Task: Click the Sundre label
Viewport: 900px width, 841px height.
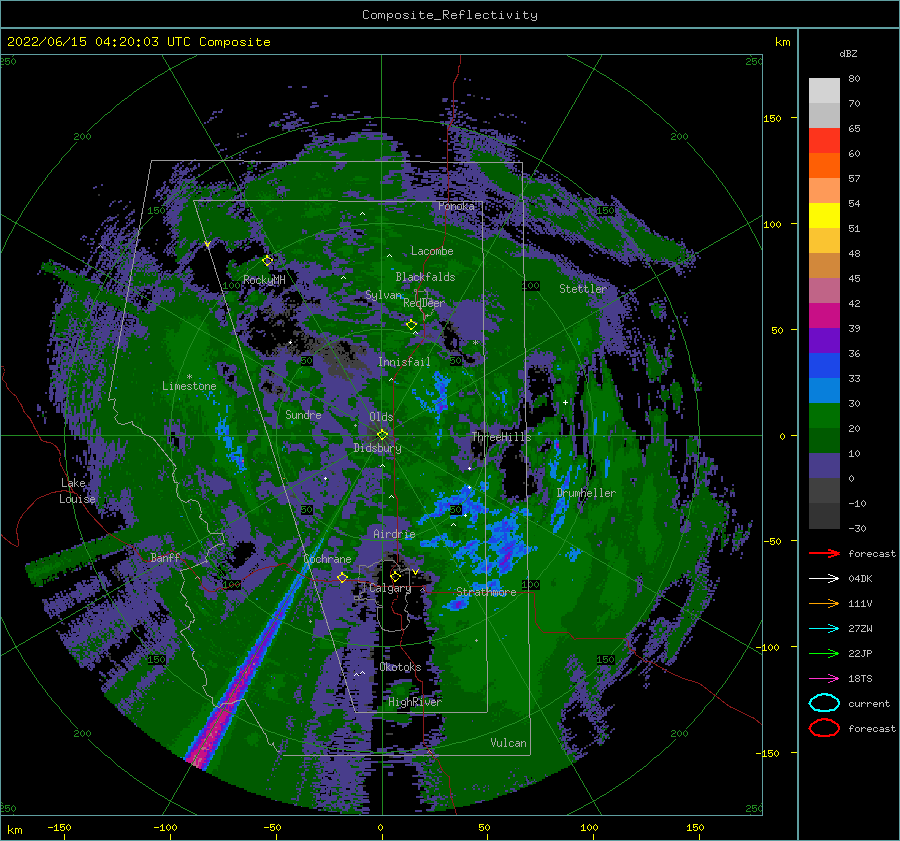Action: 303,415
